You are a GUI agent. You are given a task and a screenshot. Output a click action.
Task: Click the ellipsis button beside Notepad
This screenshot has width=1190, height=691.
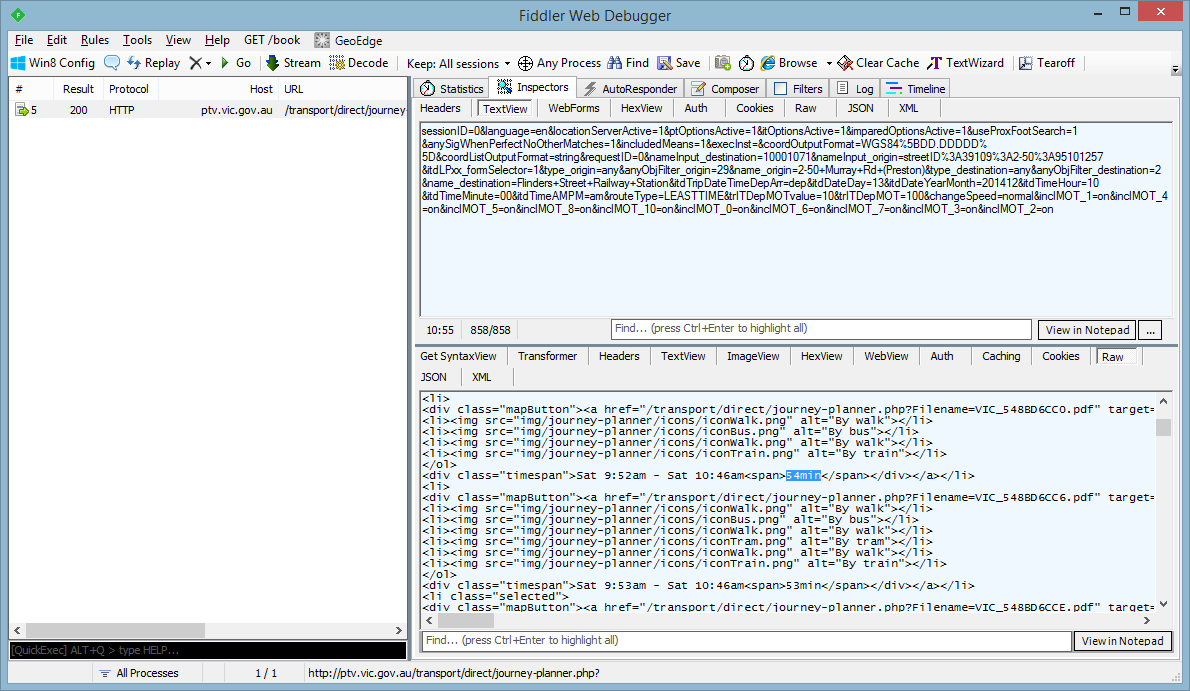(x=1151, y=330)
